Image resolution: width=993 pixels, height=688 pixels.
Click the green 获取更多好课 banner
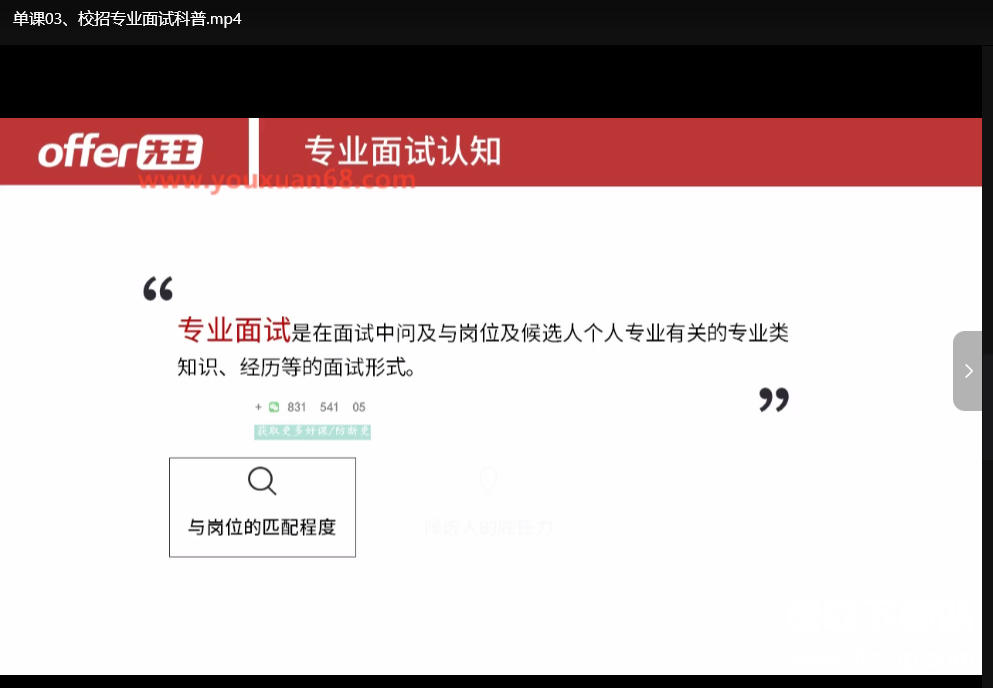tap(313, 431)
